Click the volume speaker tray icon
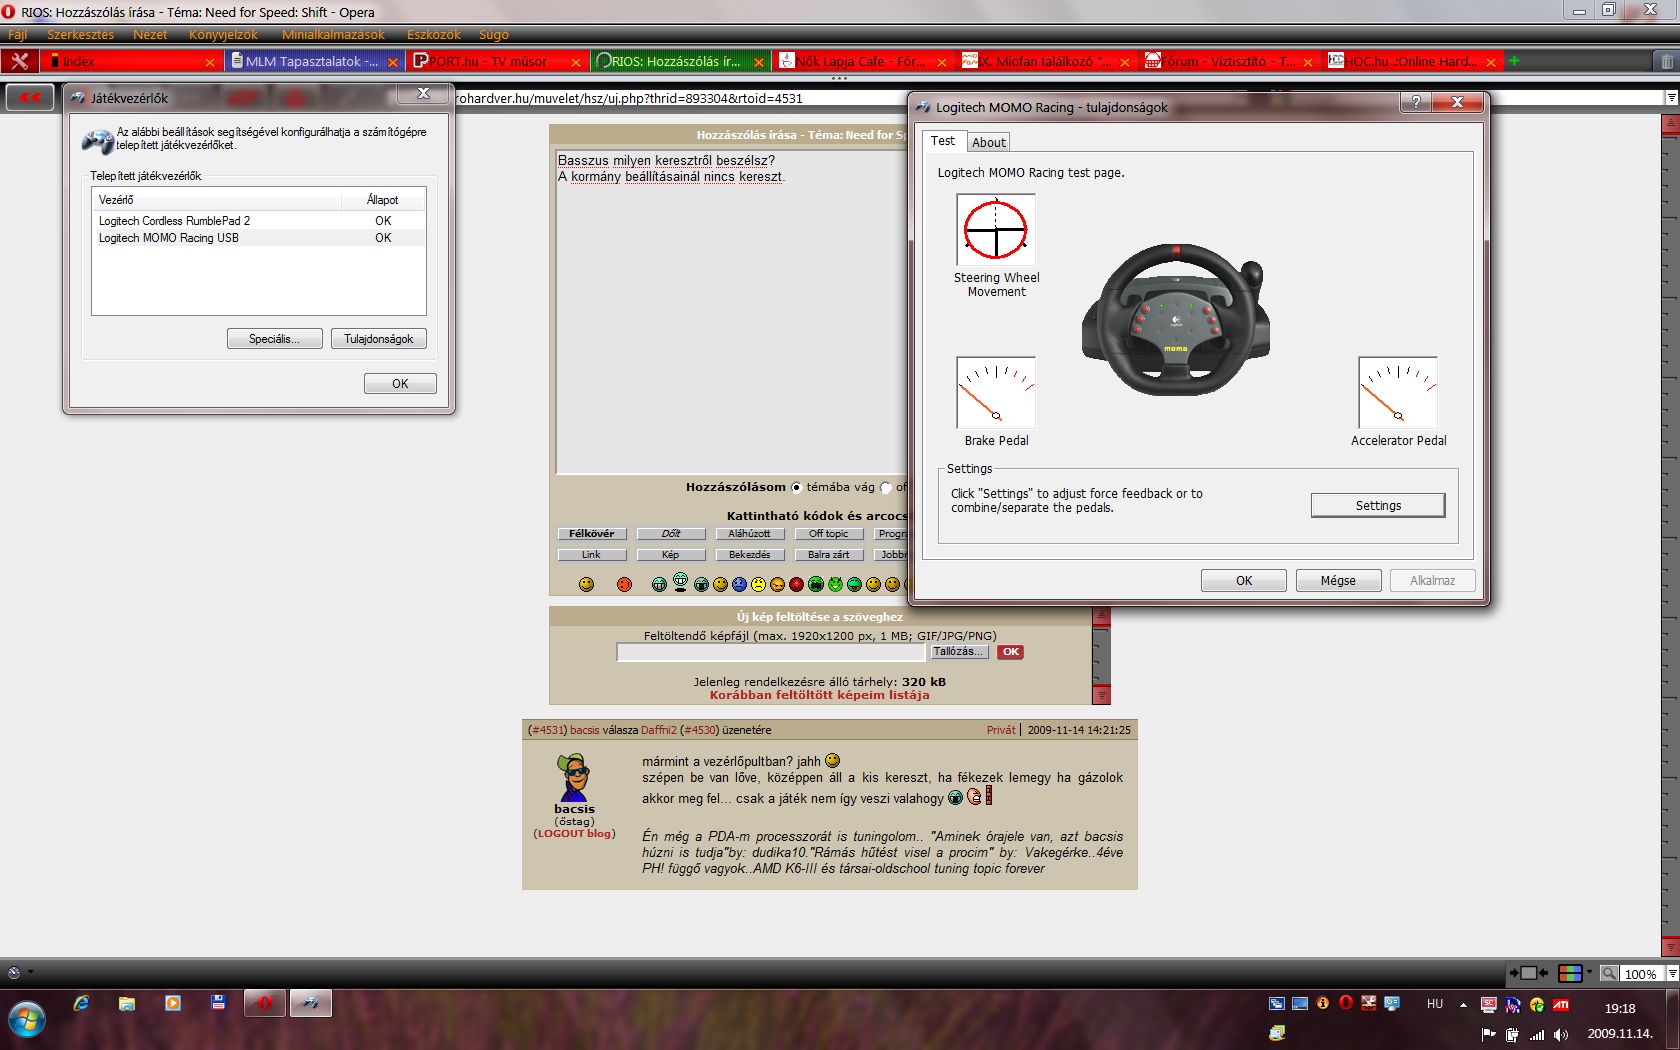This screenshot has width=1680, height=1050. pos(1562,1034)
